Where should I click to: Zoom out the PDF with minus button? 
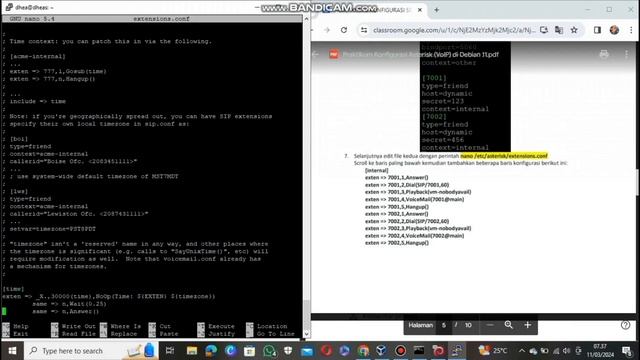click(490, 325)
